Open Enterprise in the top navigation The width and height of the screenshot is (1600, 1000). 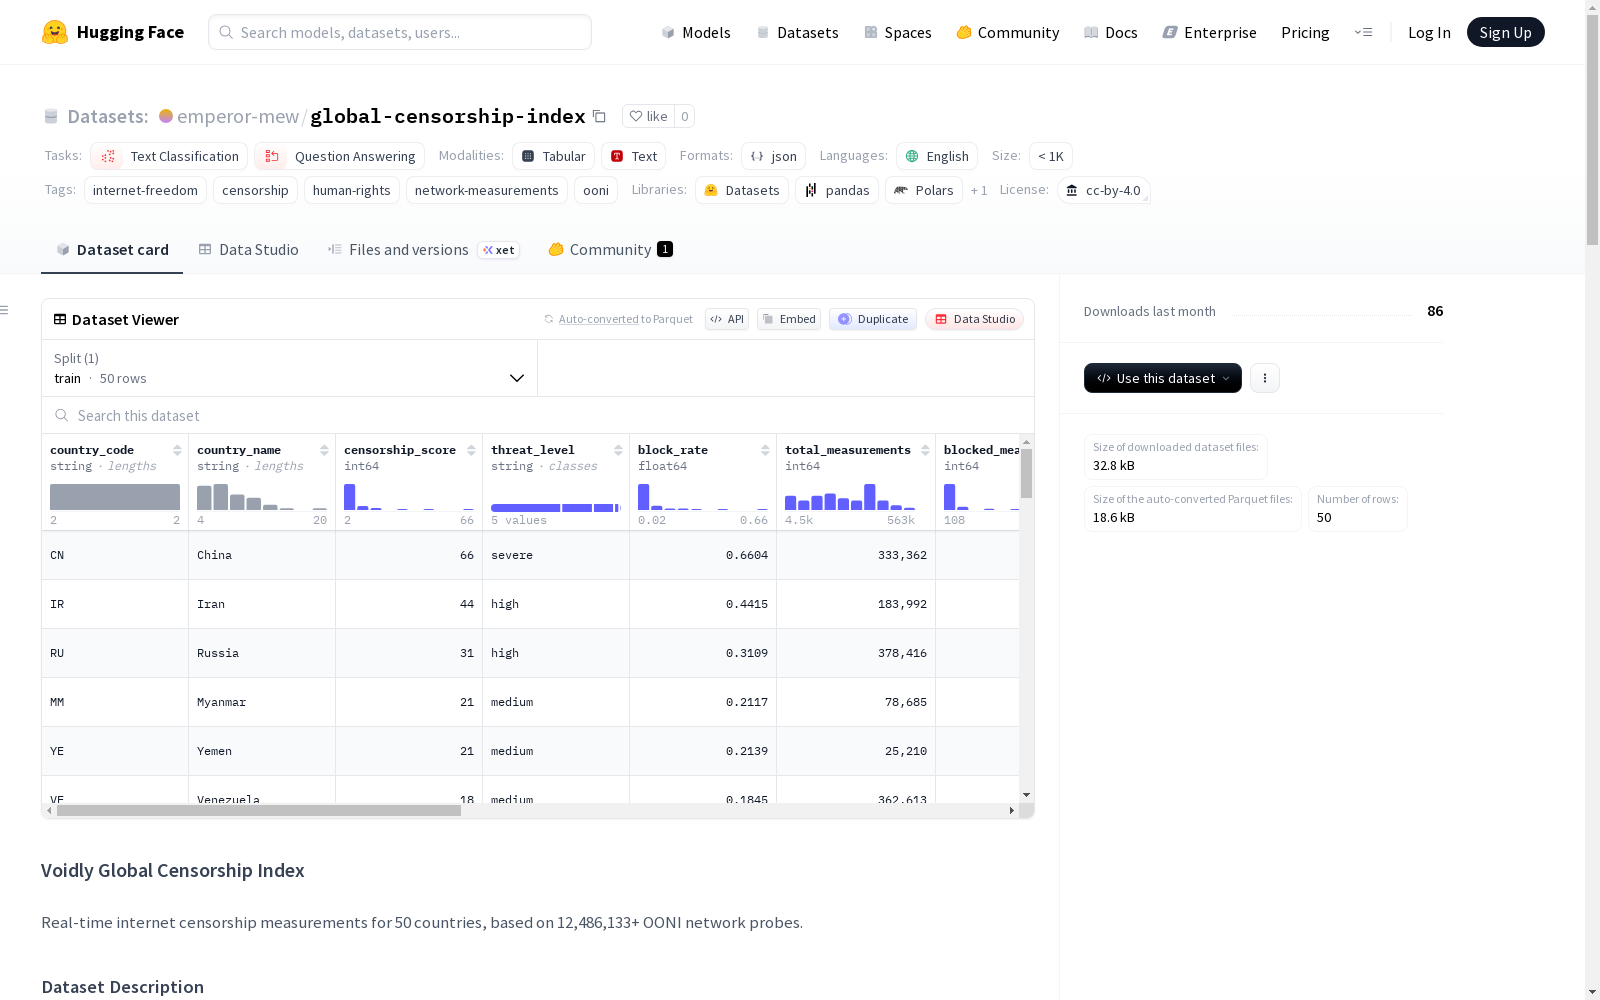(x=1210, y=32)
